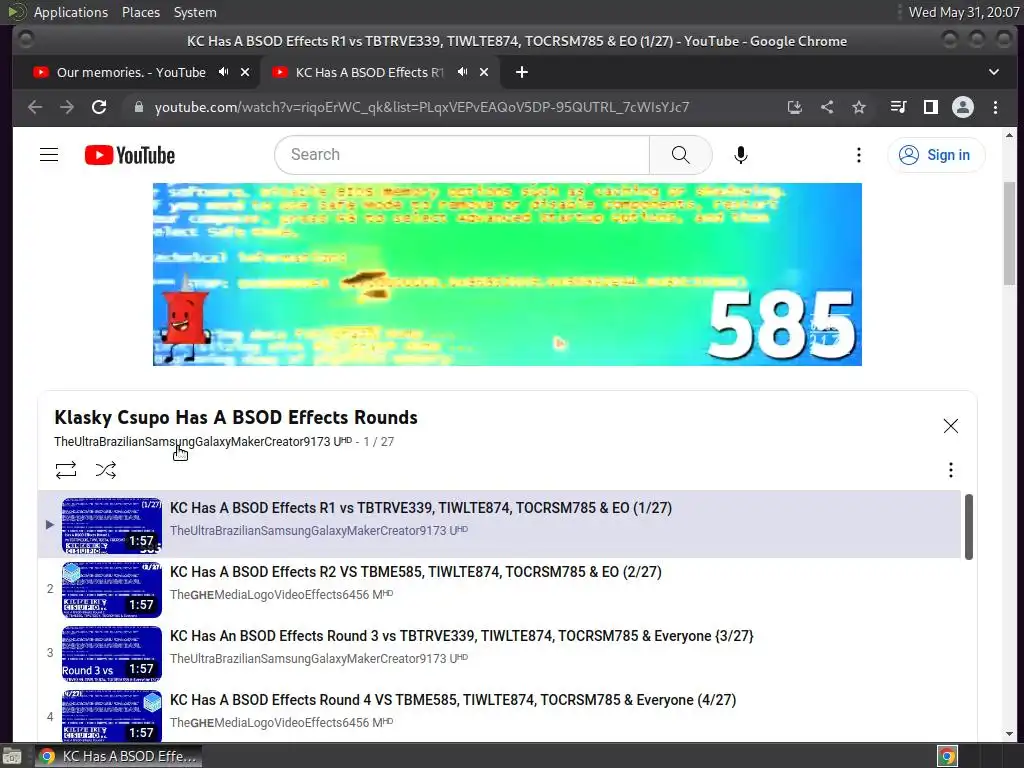The image size is (1024, 768).
Task: Click the window menu button in the title bar left
Action: (25, 40)
